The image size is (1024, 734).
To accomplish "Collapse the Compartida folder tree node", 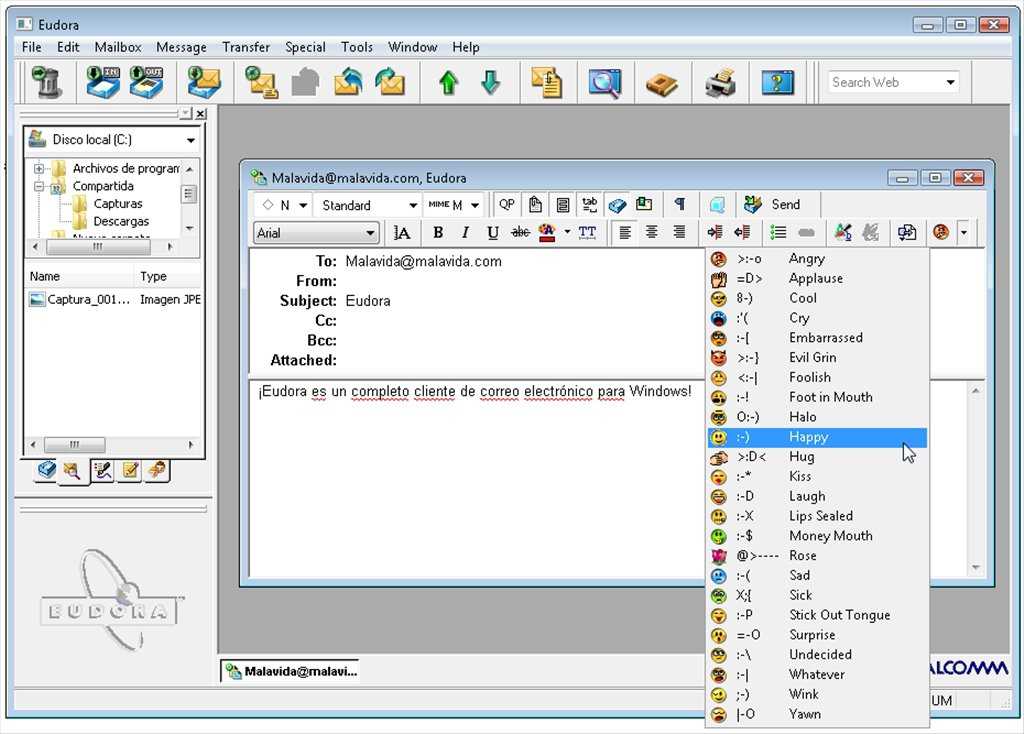I will [39, 186].
